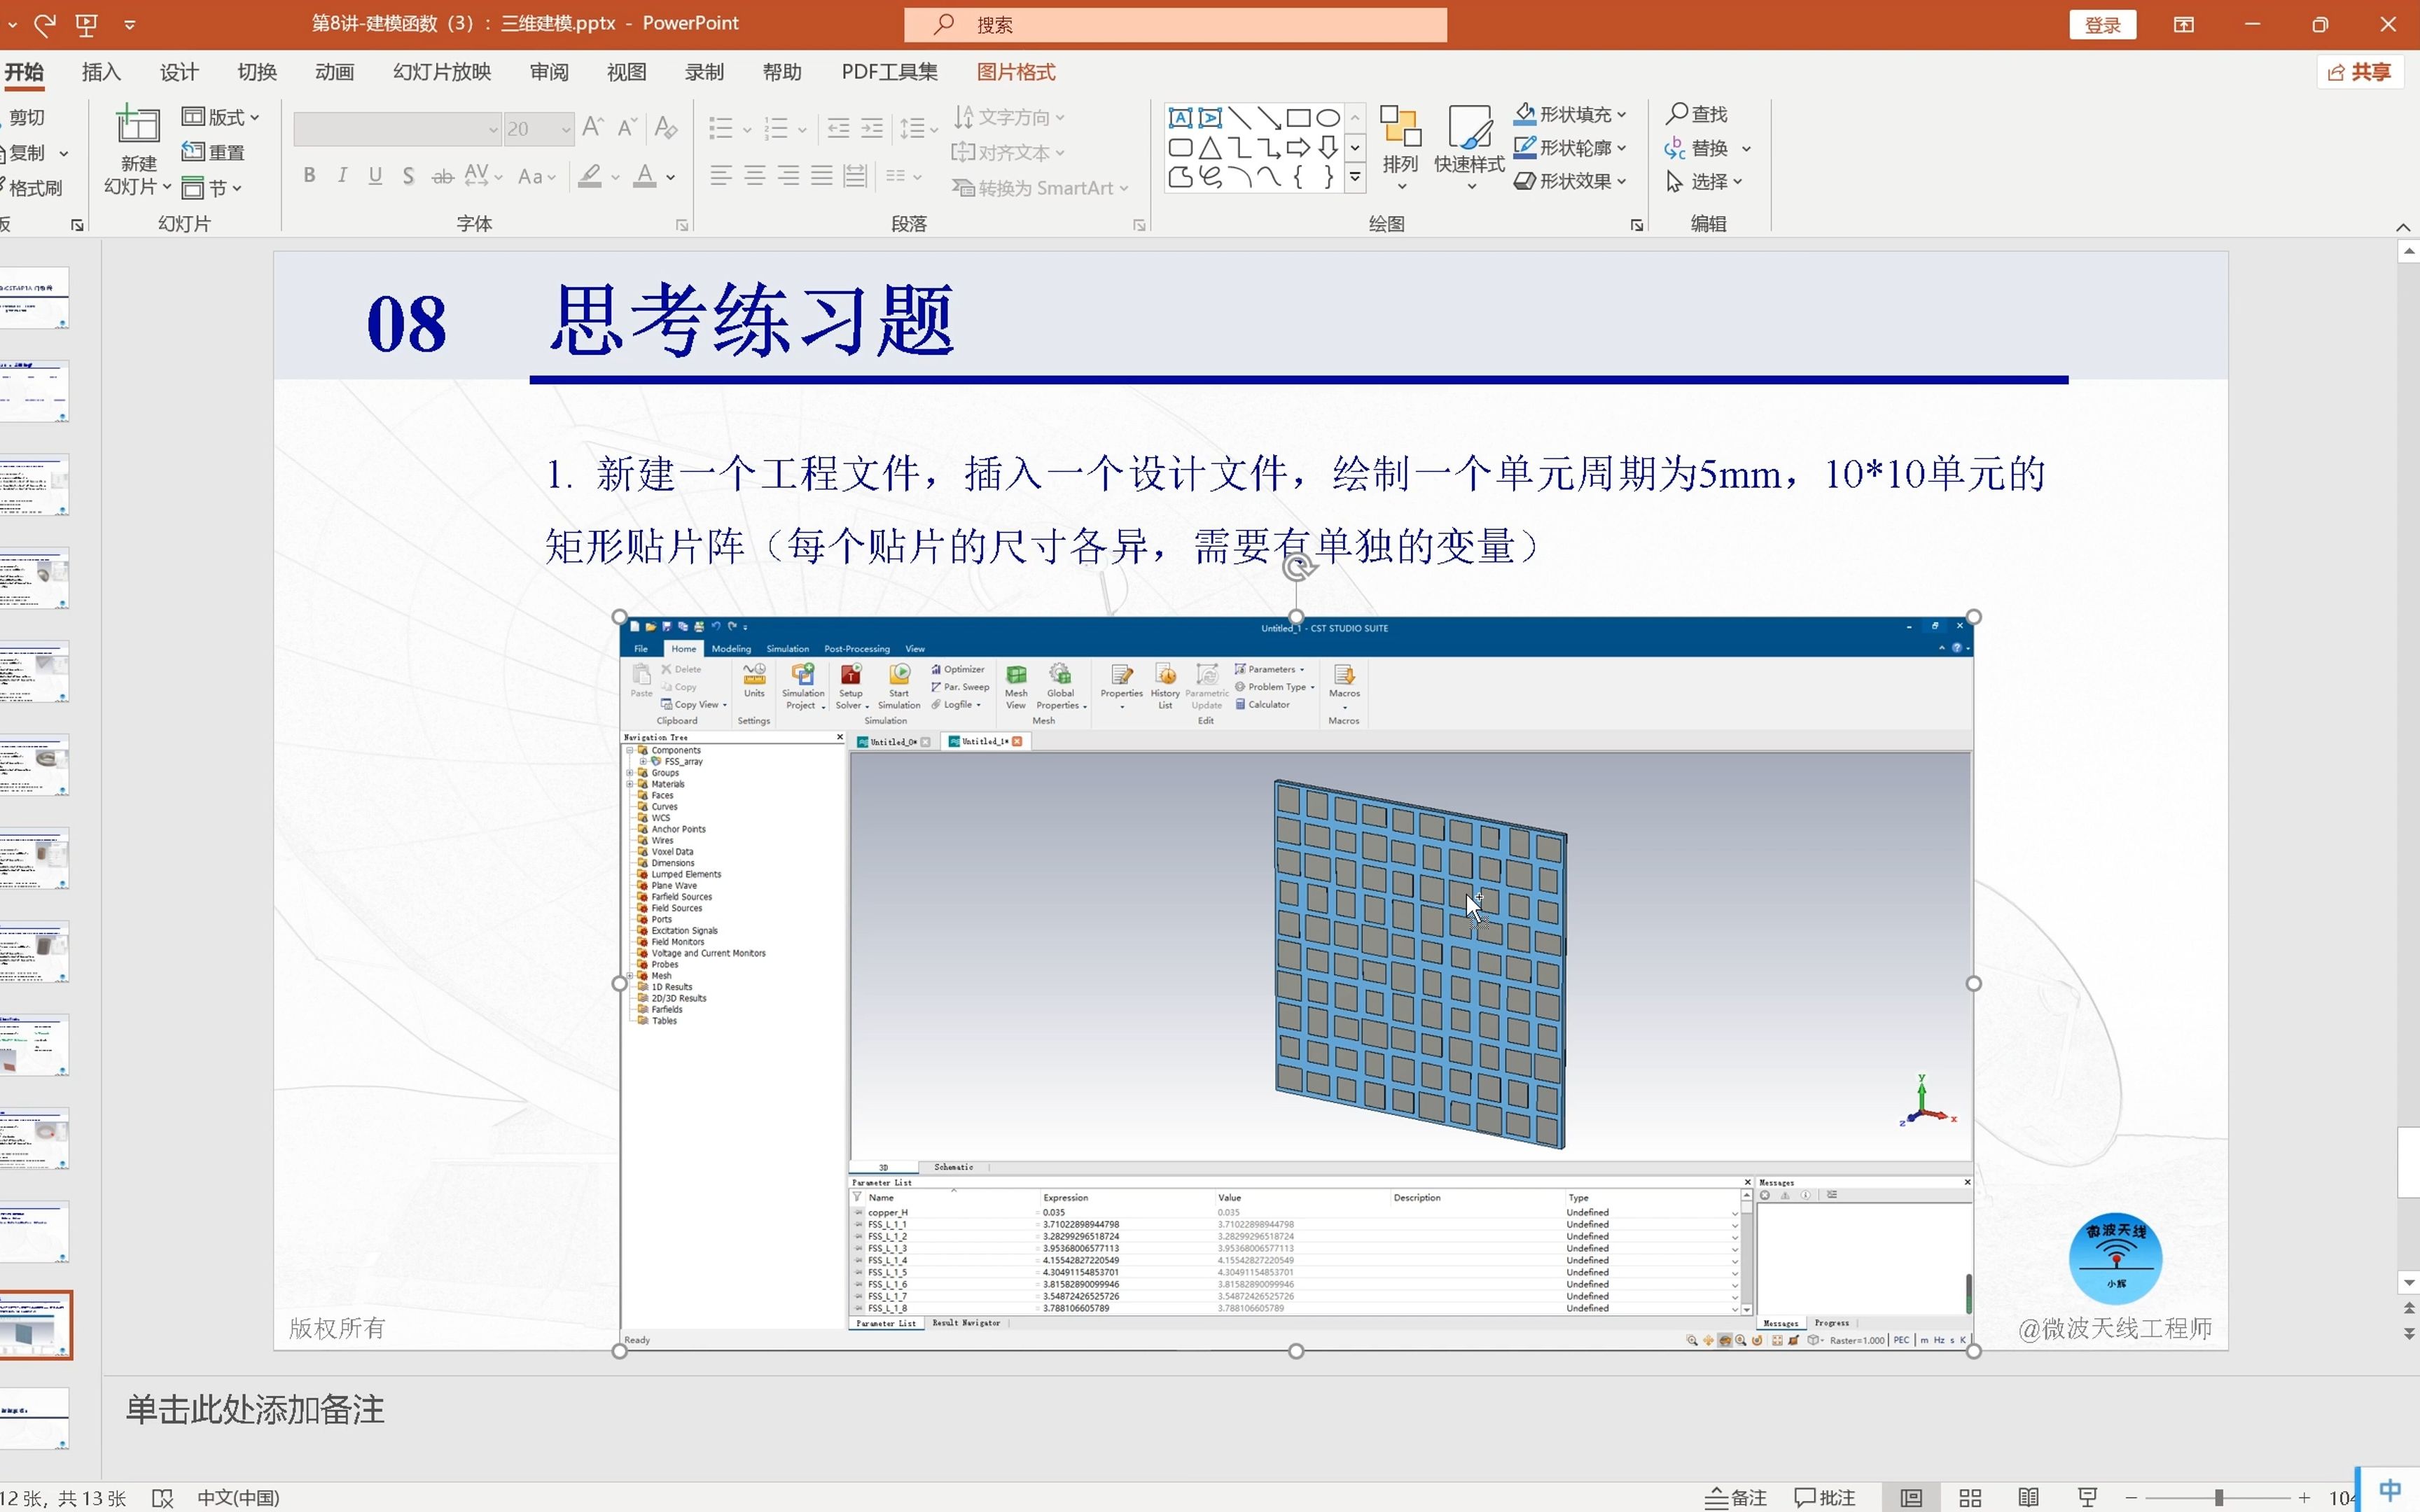Viewport: 2420px width, 1512px height.
Task: Click the Format Painter (格式刷) tool
Action: [34, 188]
